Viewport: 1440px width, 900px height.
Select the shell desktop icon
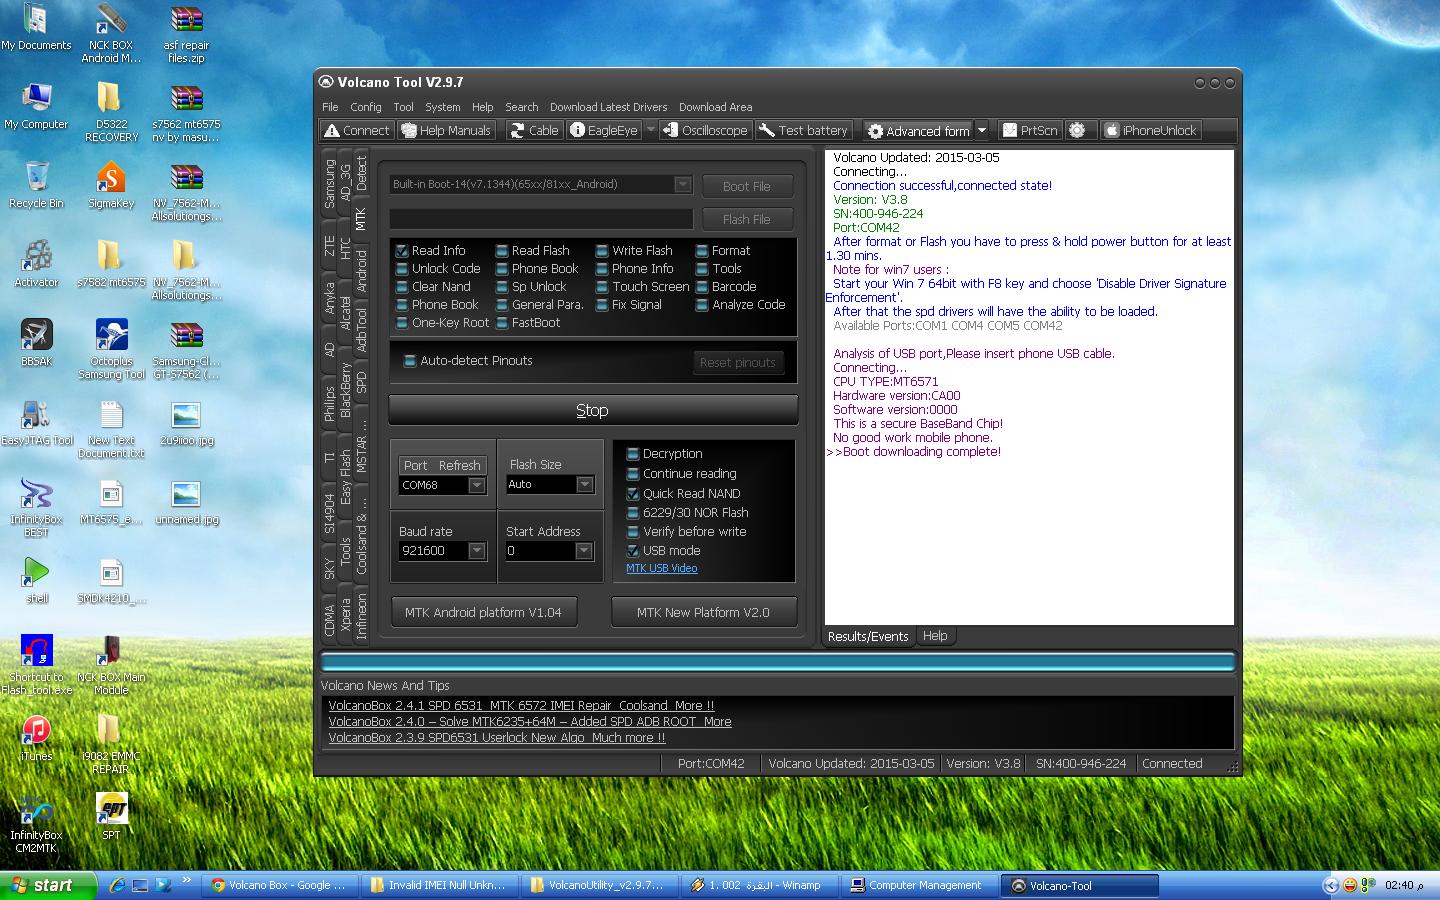point(37,580)
